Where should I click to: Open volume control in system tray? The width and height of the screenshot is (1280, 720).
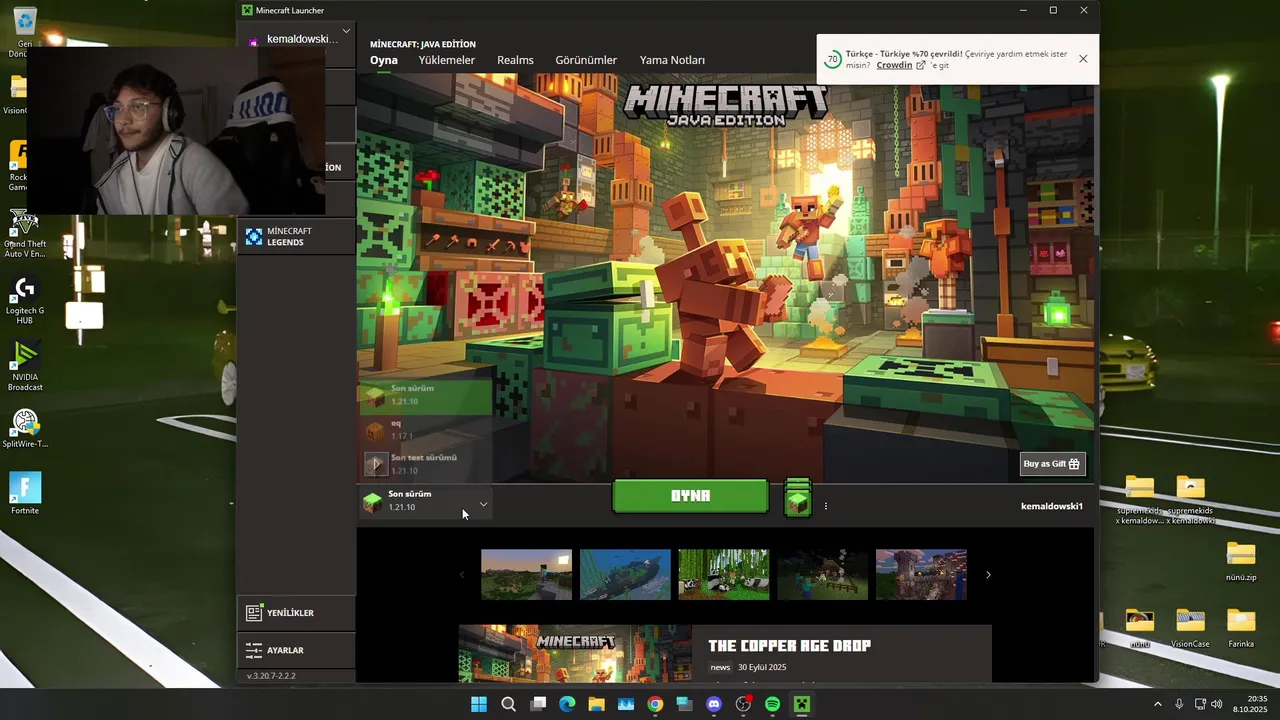click(1217, 704)
